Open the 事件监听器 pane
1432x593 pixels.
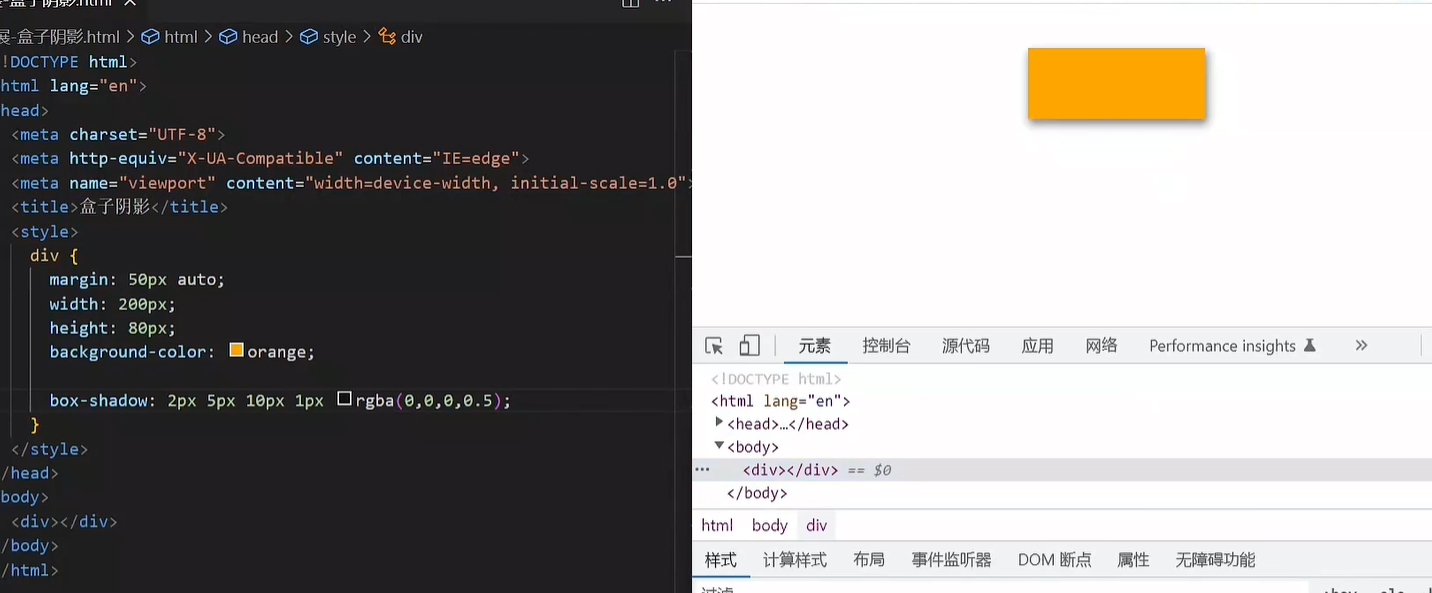coord(951,560)
